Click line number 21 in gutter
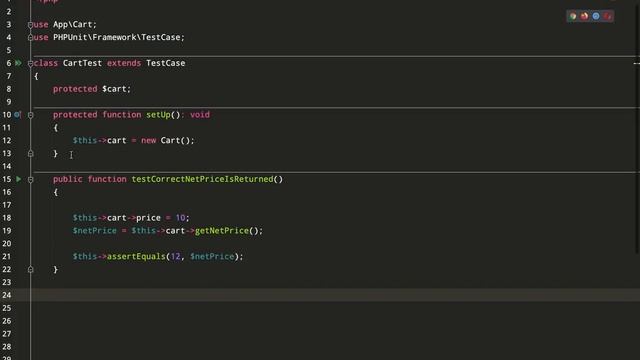640x360 pixels. (7, 256)
